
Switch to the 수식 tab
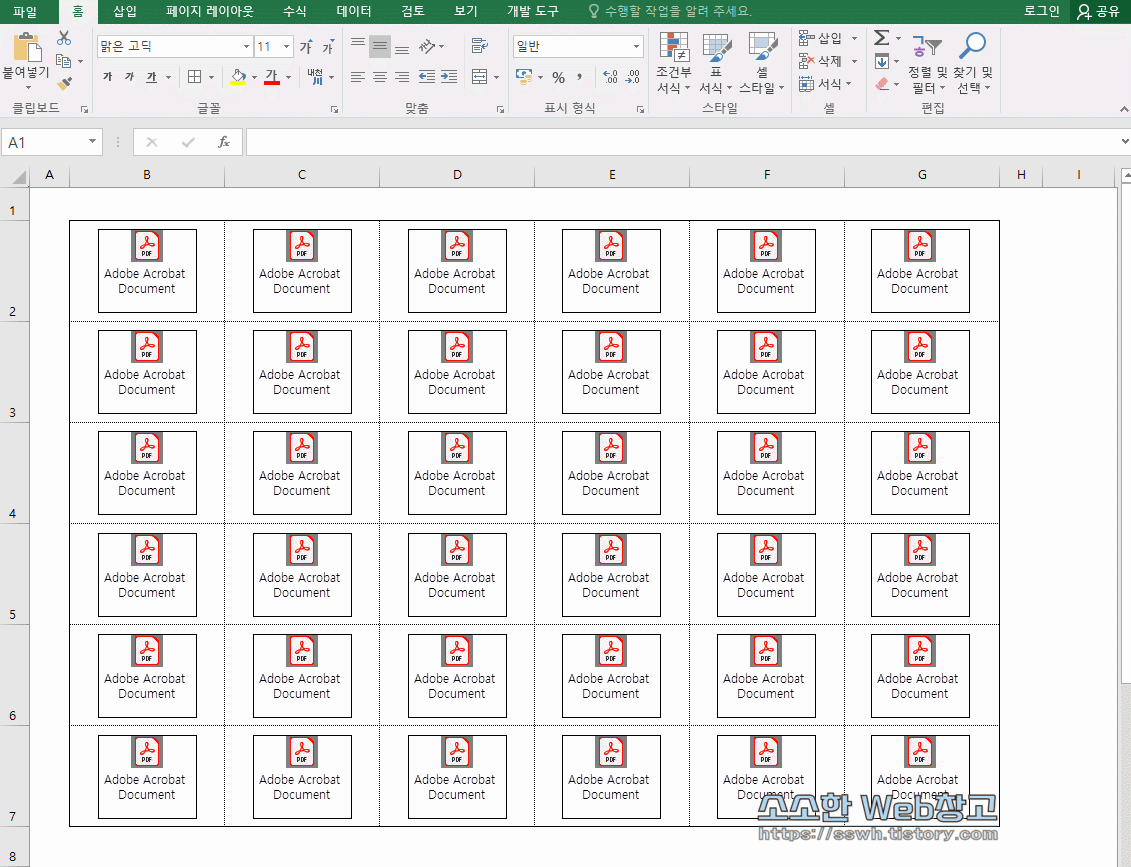[294, 12]
